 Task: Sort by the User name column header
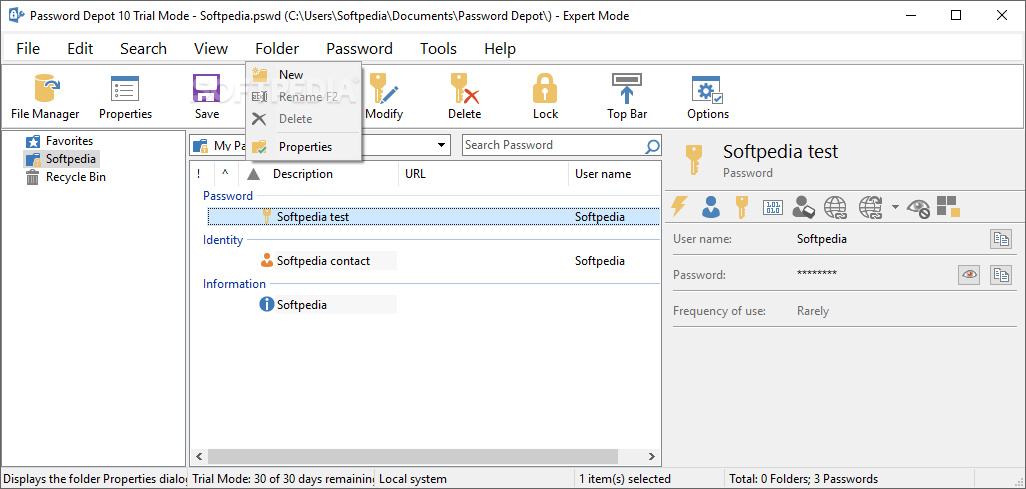click(x=603, y=173)
